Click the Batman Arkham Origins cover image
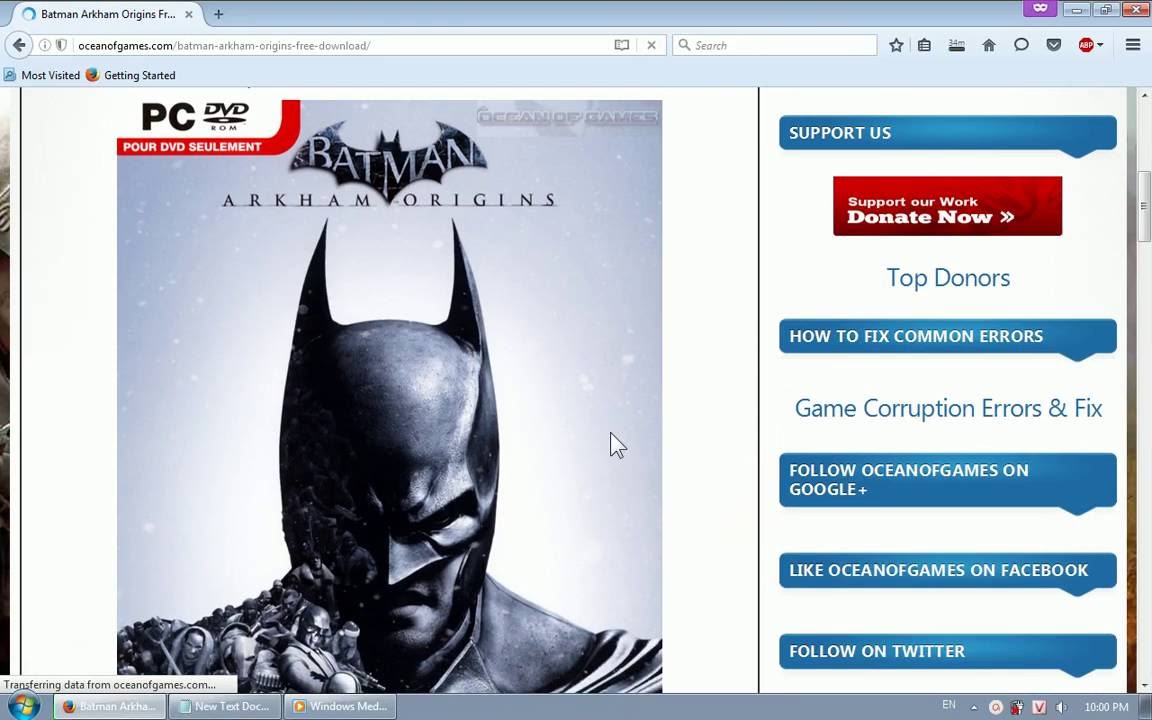 point(389,397)
